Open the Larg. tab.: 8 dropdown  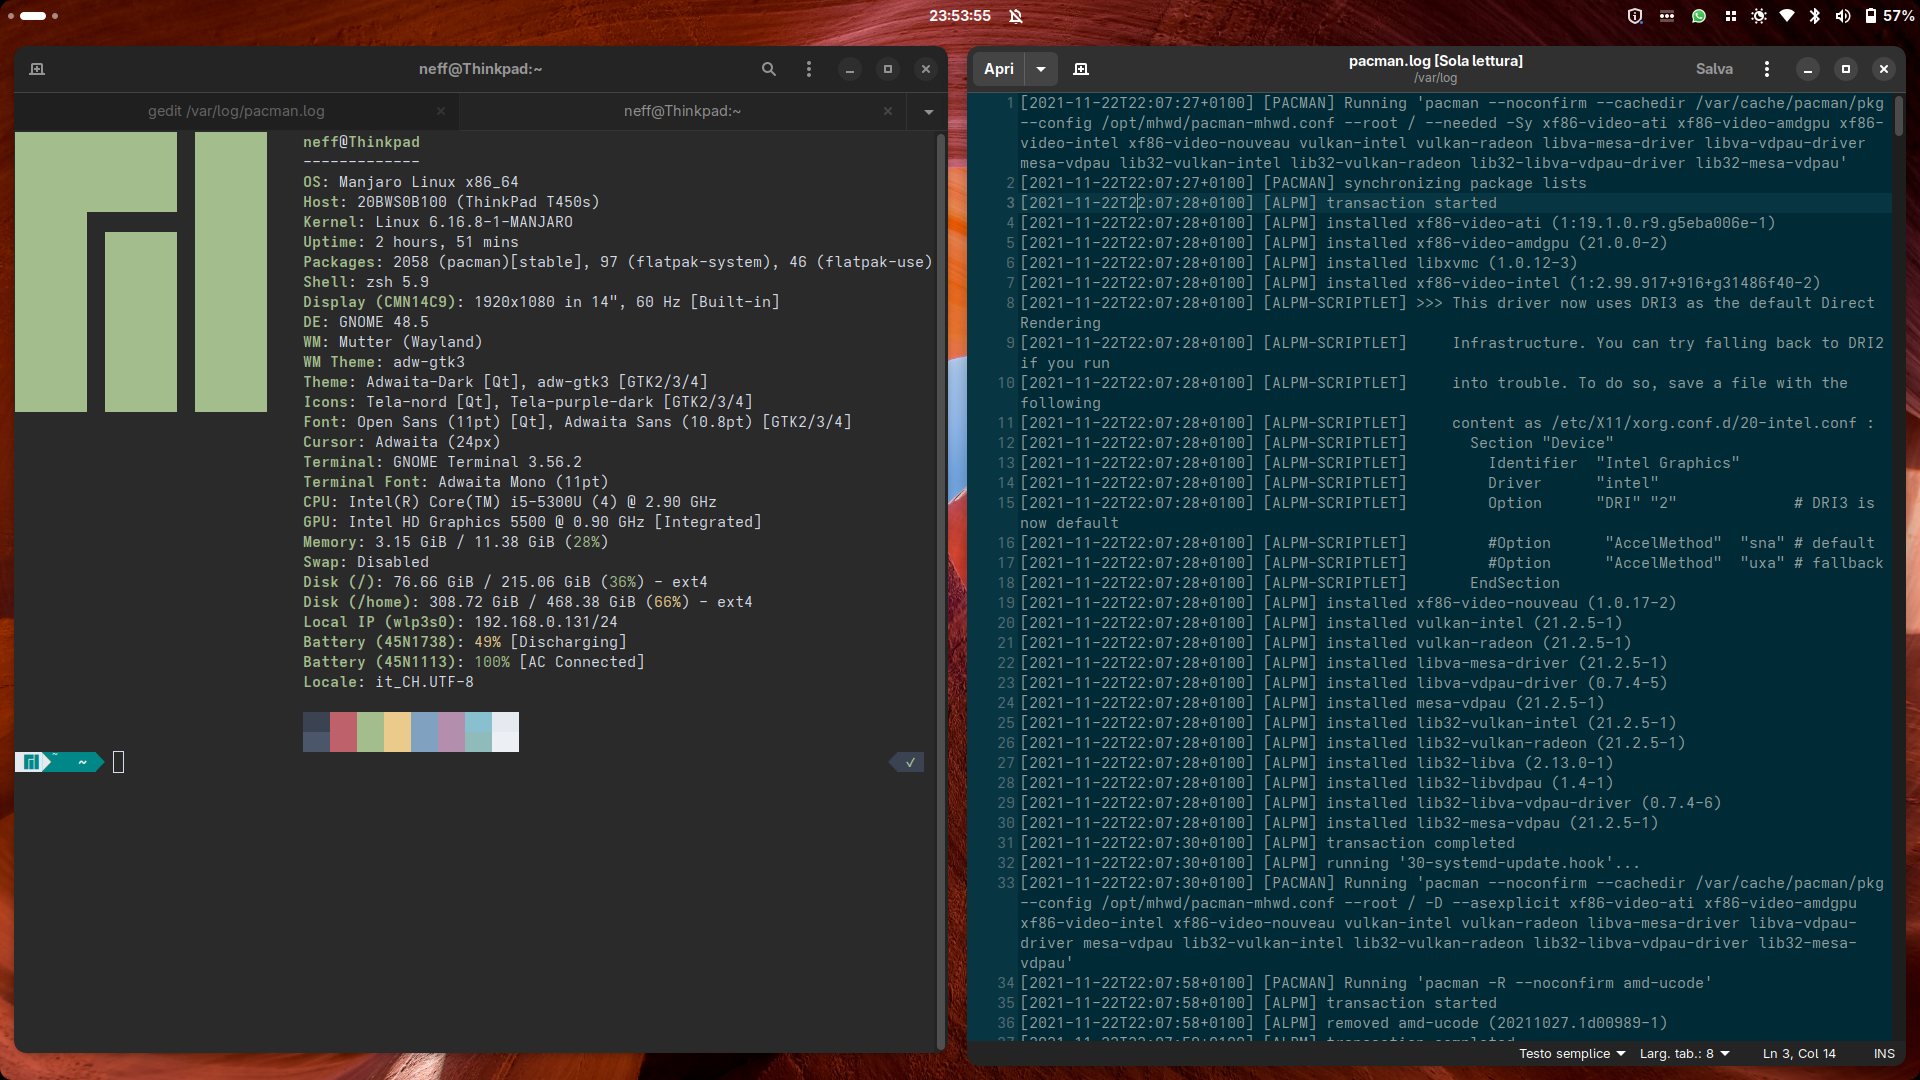tap(1684, 1053)
